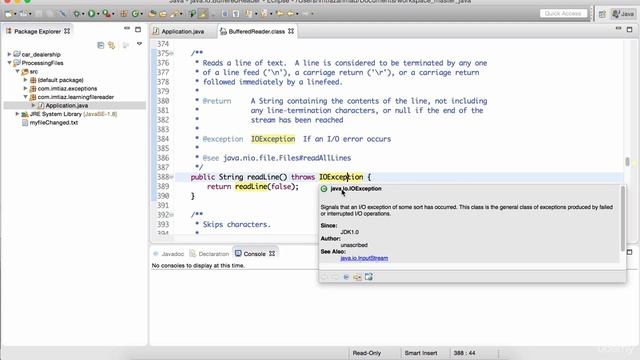Minimize the editor area
The image size is (640, 360).
pos(618,29)
